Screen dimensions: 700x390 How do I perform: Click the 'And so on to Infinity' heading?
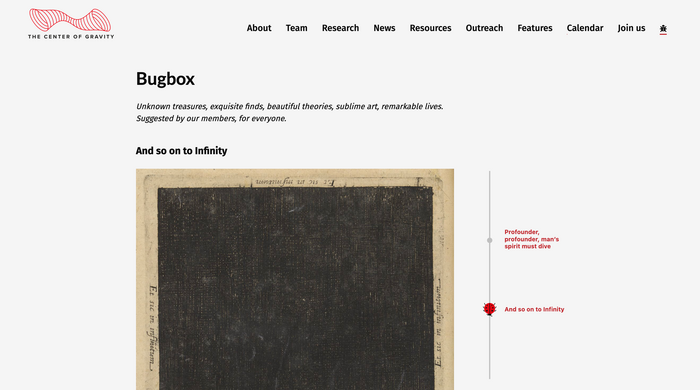click(x=181, y=151)
